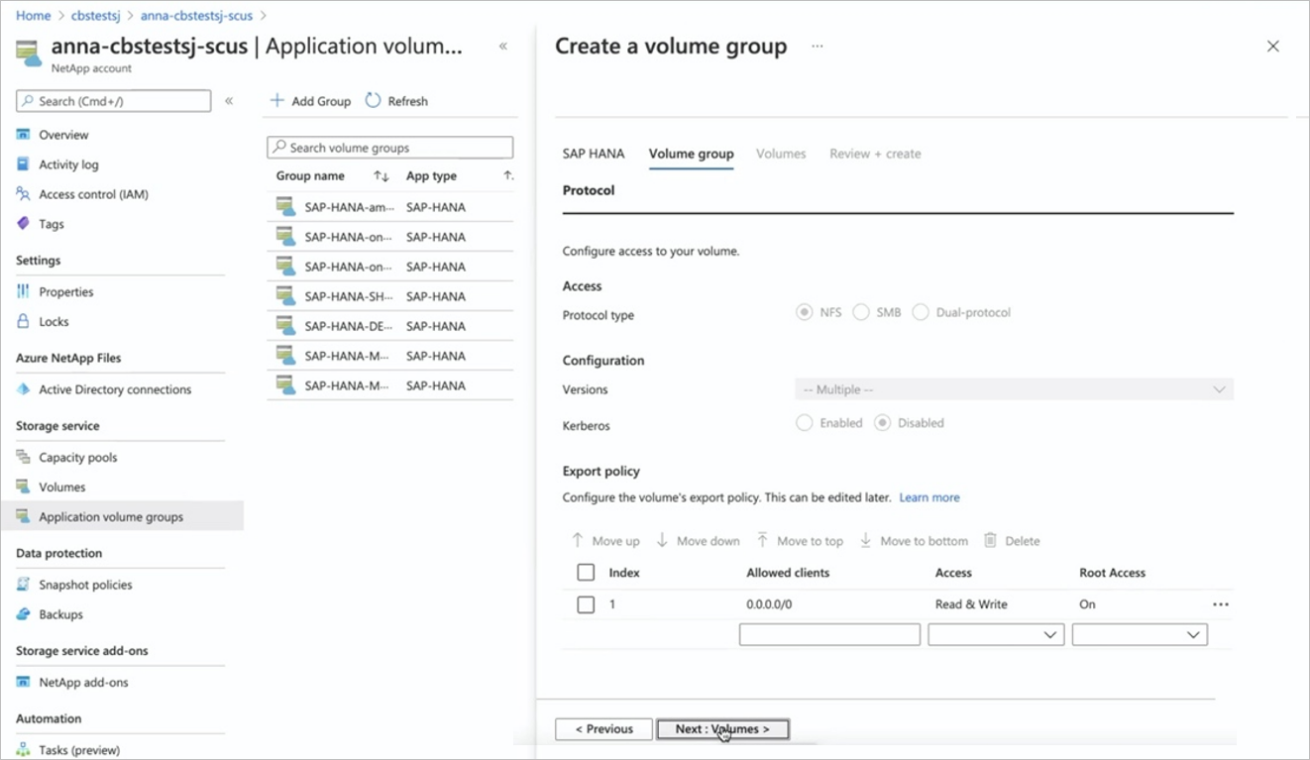Image resolution: width=1310 pixels, height=760 pixels.
Task: Click Move to bottom icon
Action: point(866,540)
